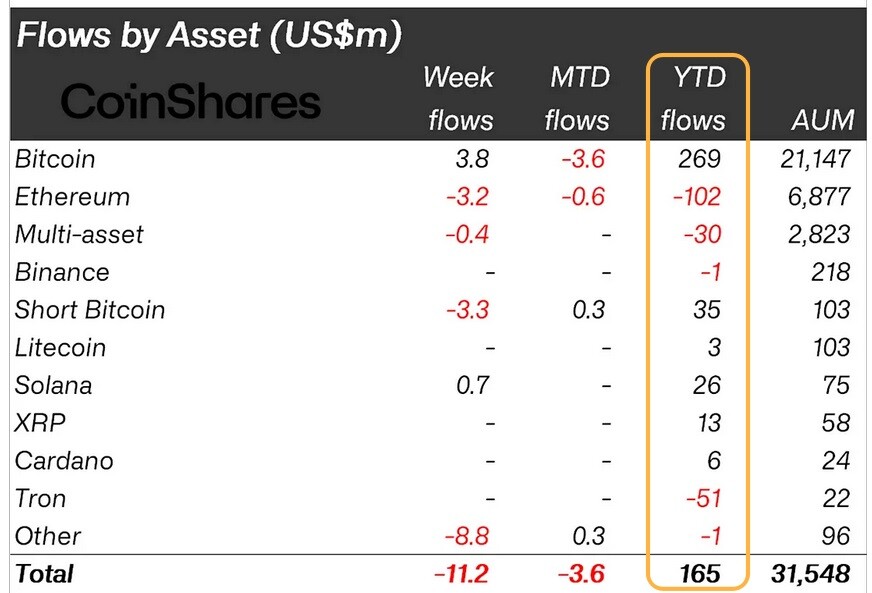Click the Flows by Asset title
The width and height of the screenshot is (872, 593).
[x=209, y=35]
